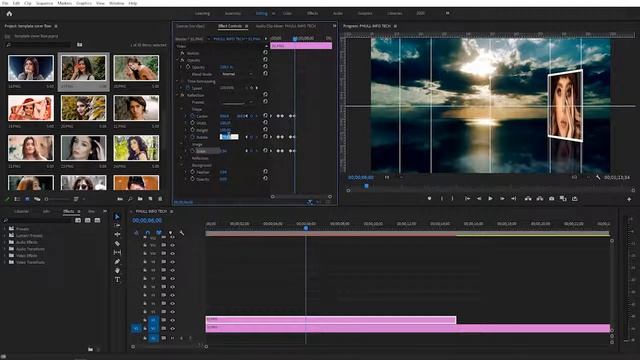This screenshot has height=360, width=640.
Task: Switch project panel to List view
Action: coord(17,199)
